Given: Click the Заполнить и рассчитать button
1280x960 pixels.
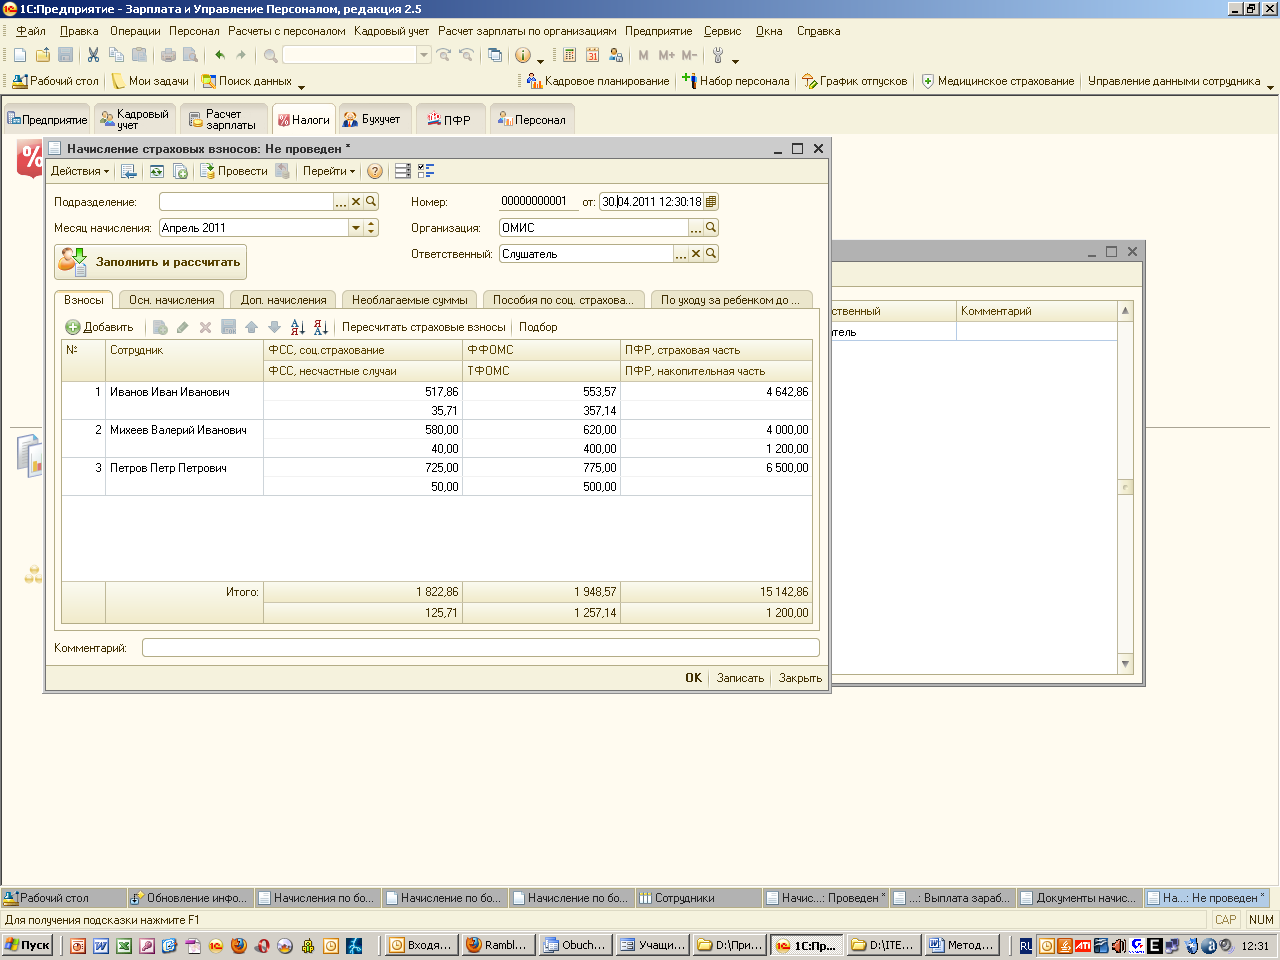Looking at the screenshot, I should [150, 262].
